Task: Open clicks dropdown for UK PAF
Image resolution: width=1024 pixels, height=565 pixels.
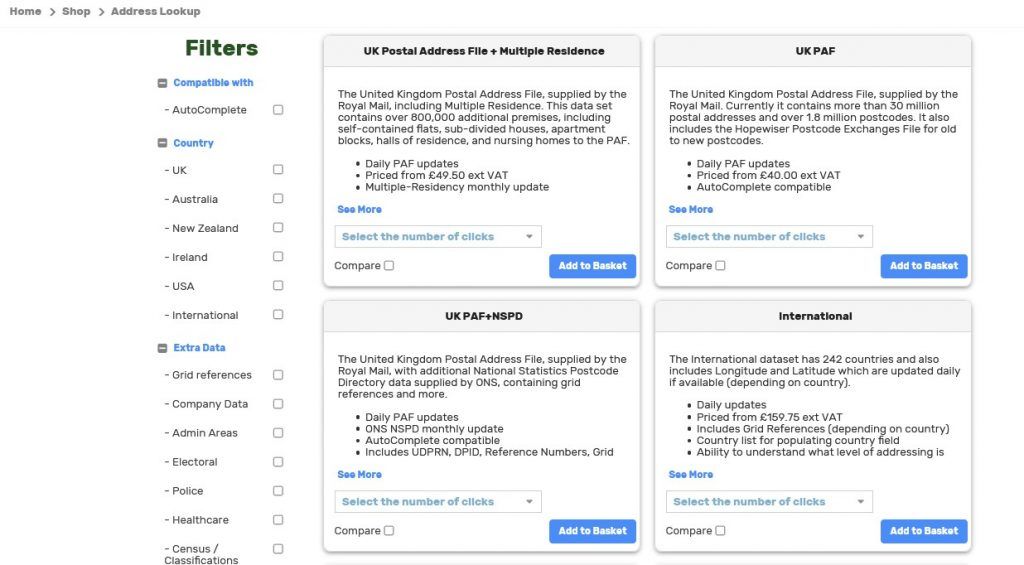Action: point(769,237)
